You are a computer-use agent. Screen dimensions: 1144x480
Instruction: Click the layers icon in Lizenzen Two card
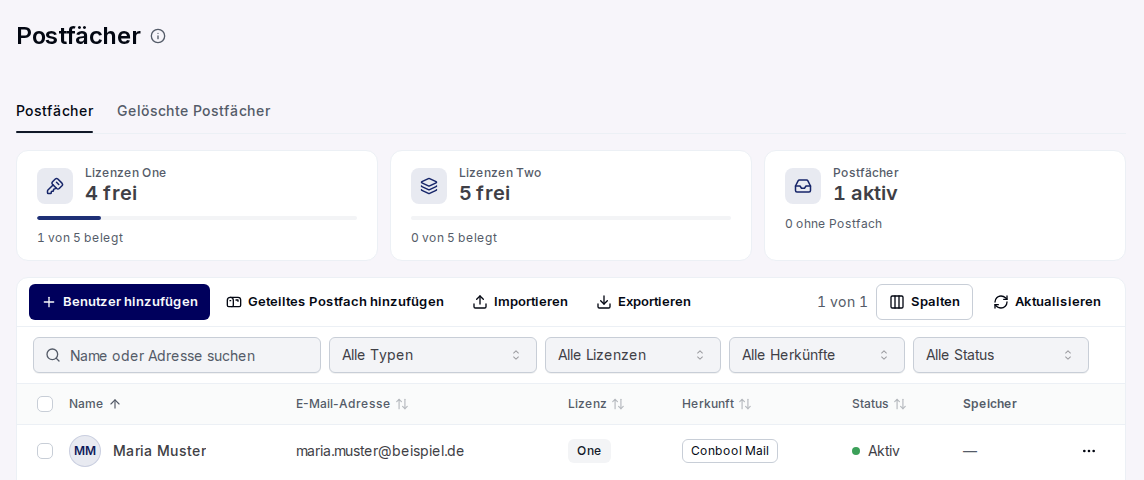(429, 186)
